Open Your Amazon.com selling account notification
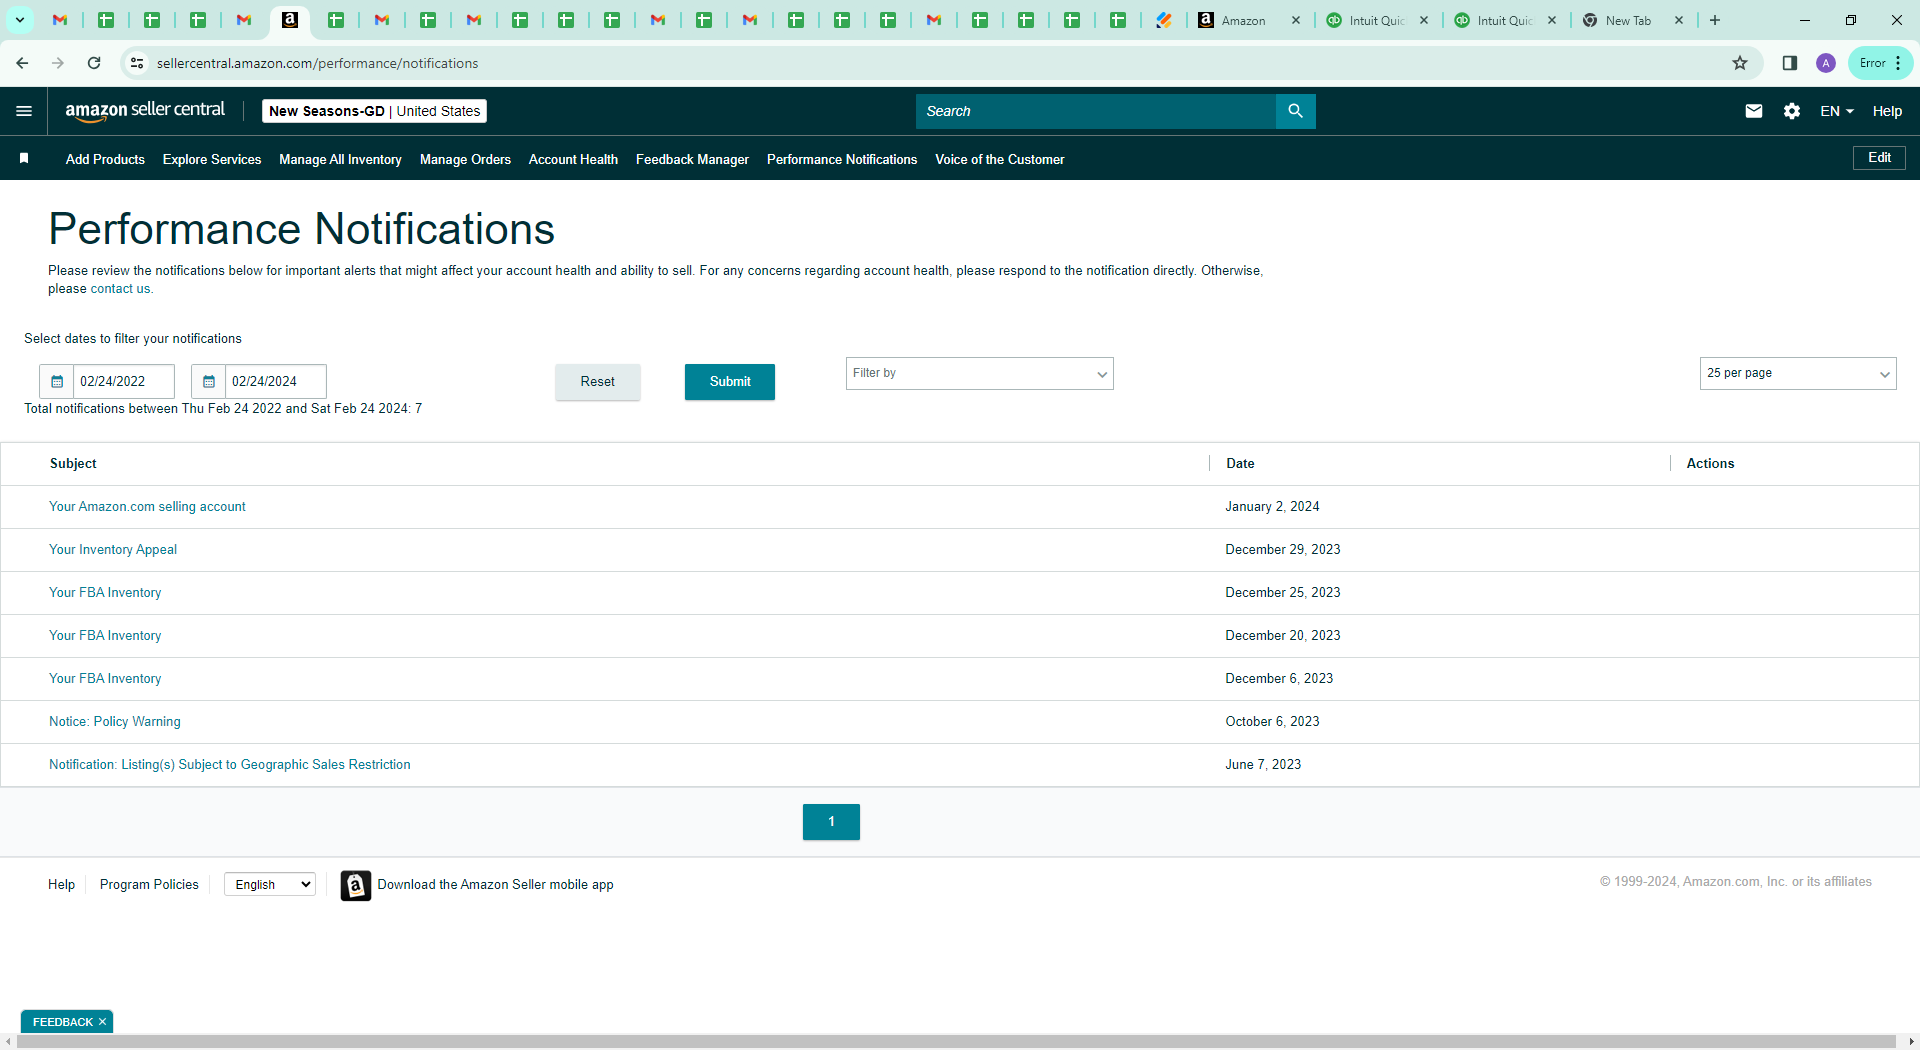The height and width of the screenshot is (1050, 1920). pos(147,507)
